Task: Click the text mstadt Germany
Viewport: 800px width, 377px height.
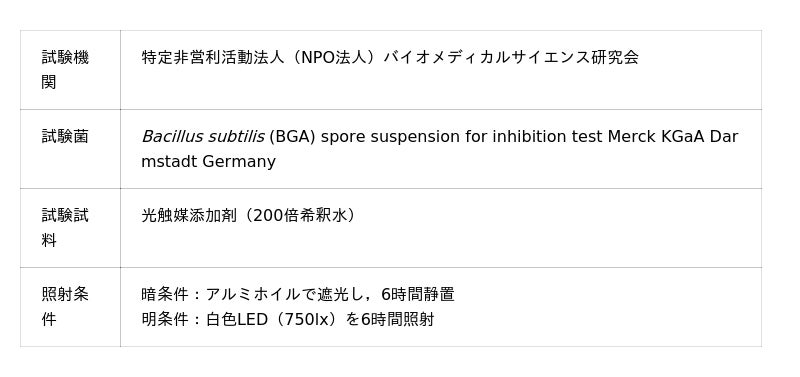Action: (208, 162)
